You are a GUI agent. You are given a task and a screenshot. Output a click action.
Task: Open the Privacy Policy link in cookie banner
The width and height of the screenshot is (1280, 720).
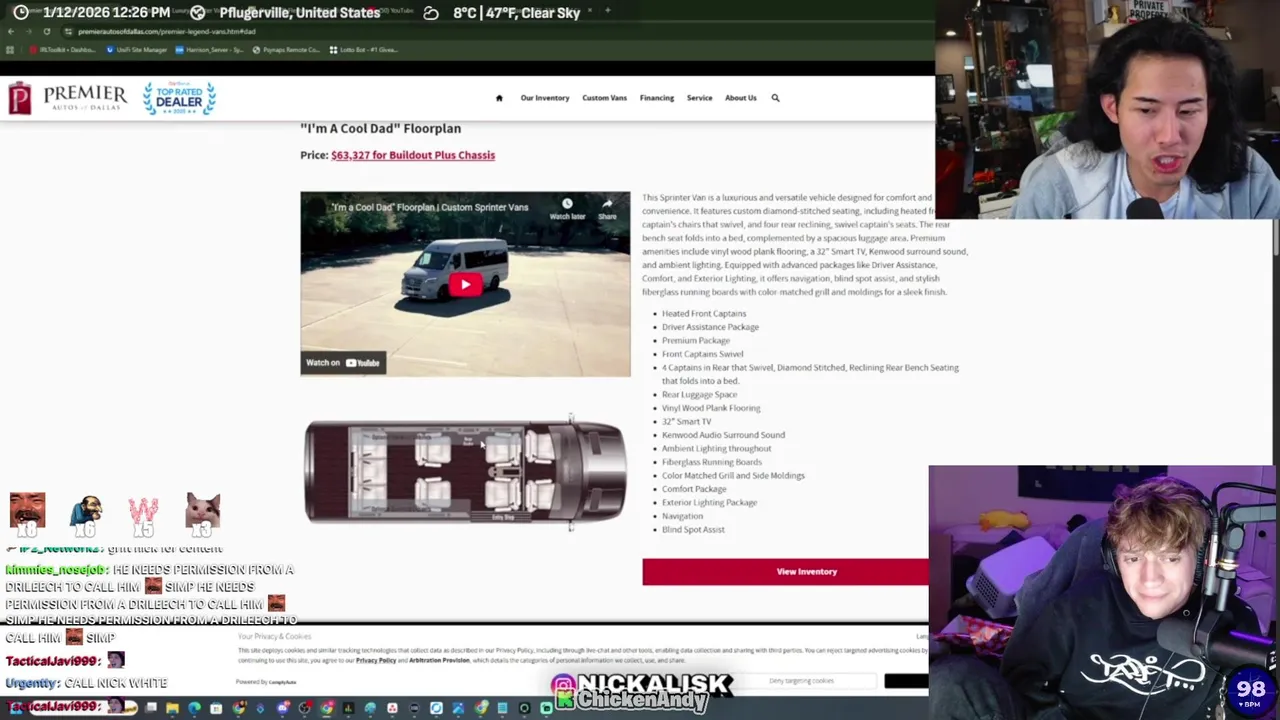tap(376, 660)
